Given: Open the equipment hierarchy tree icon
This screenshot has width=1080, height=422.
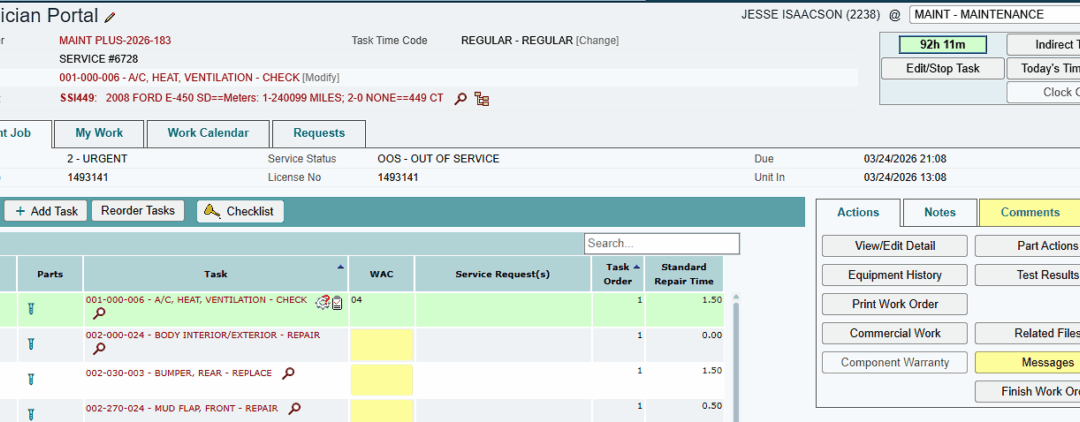Looking at the screenshot, I should [x=482, y=99].
